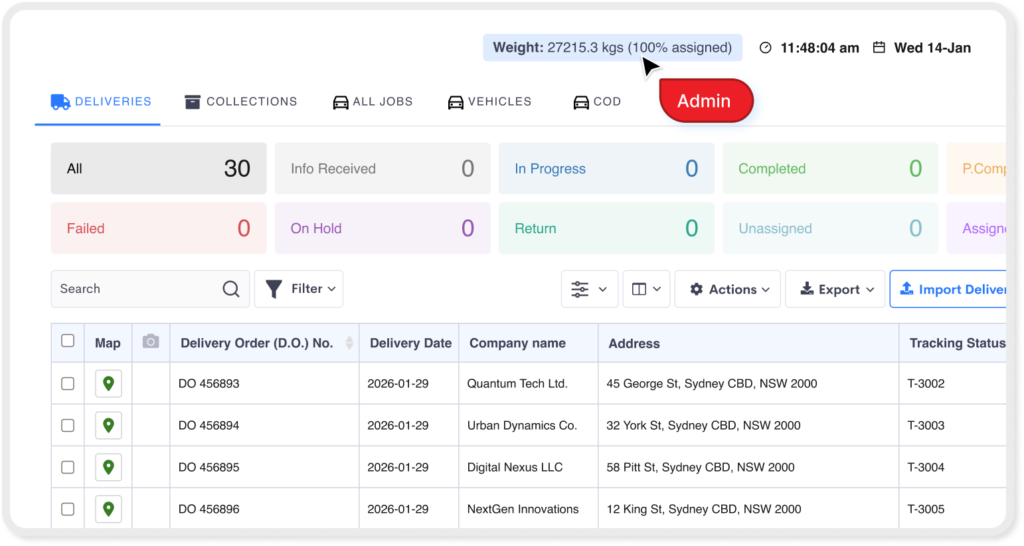
Task: Click map pin icon for DO 456893
Action: 108,383
